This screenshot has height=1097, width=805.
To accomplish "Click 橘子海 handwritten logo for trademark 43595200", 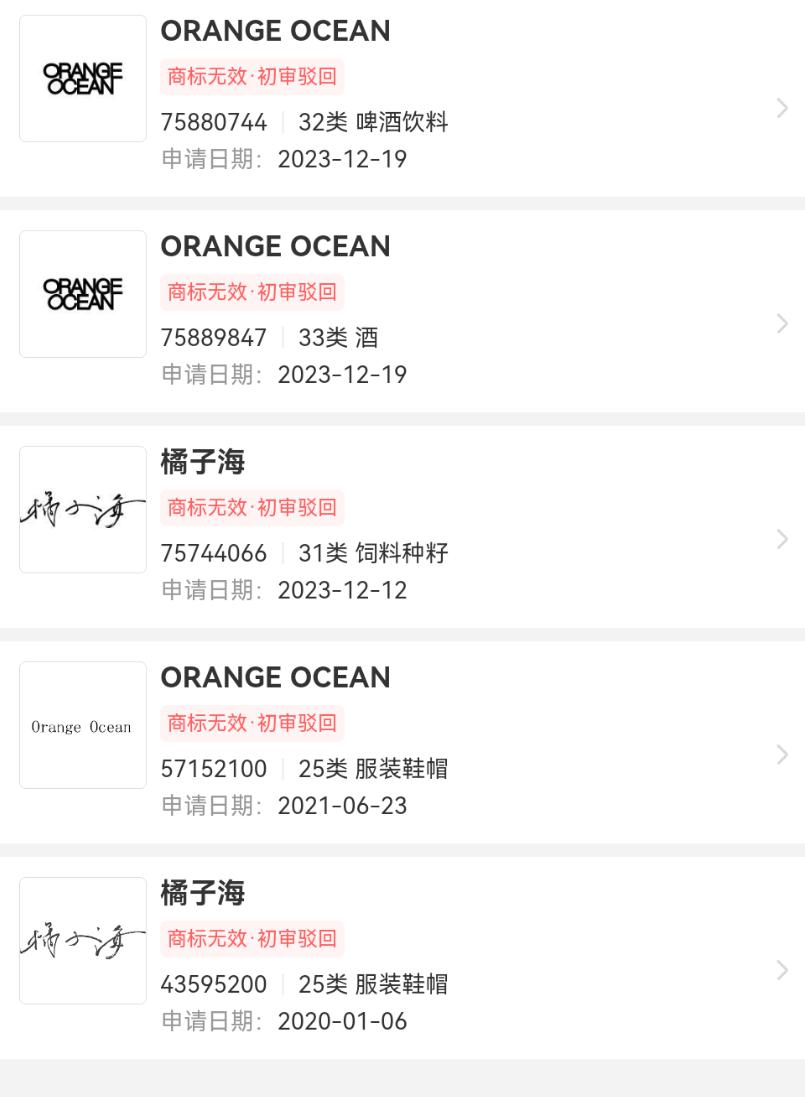I will (83, 940).
